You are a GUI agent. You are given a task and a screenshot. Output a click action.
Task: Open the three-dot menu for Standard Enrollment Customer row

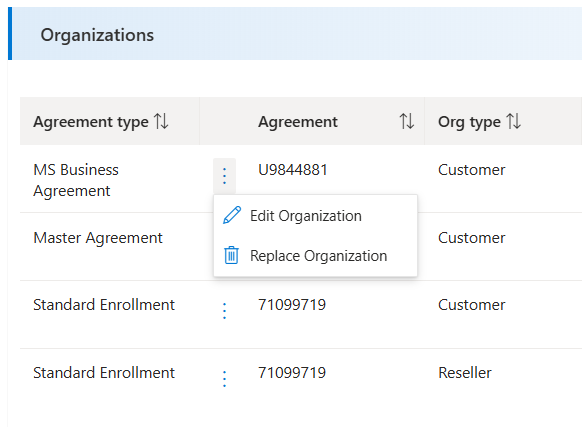(224, 311)
